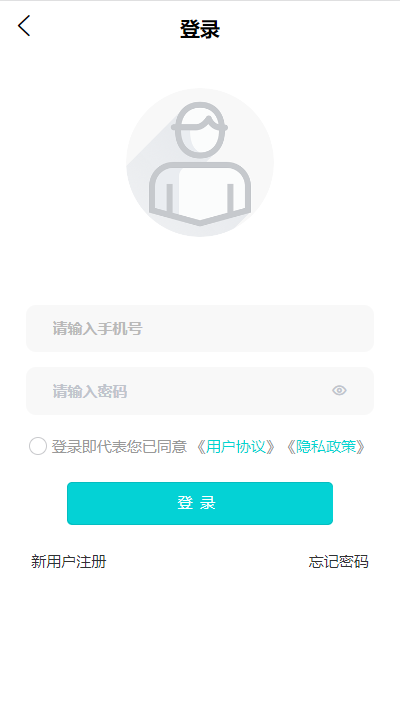Focus the 请输入手机号 phone field

click(x=200, y=328)
